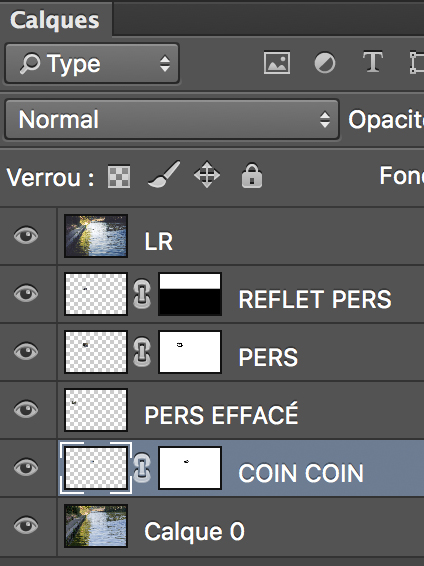
Task: Hide the Calque 0 layer
Action: (26, 525)
